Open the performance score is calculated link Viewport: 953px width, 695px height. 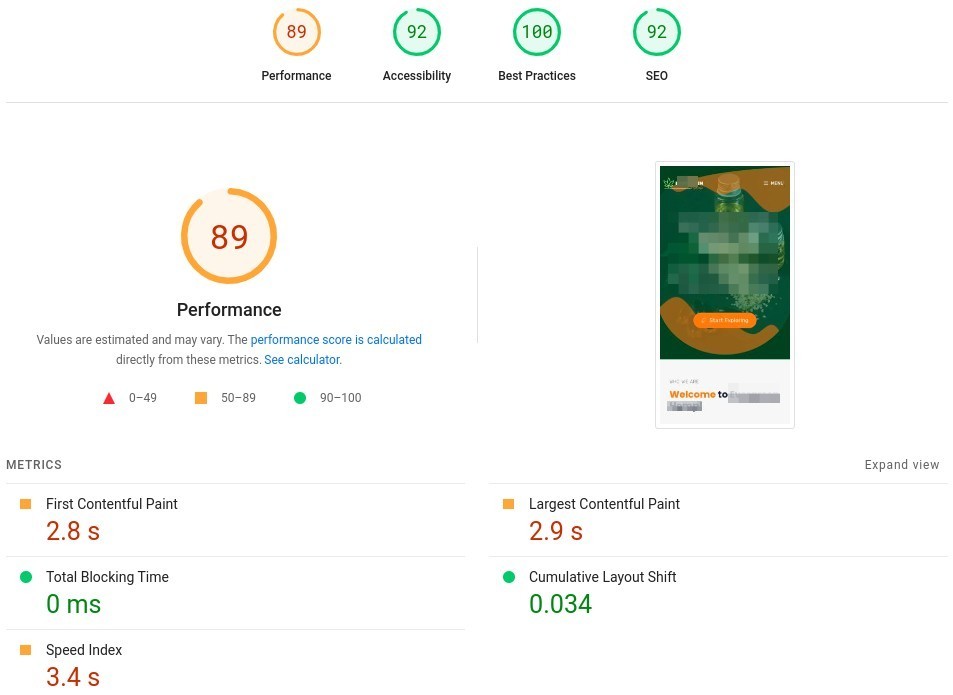click(336, 340)
